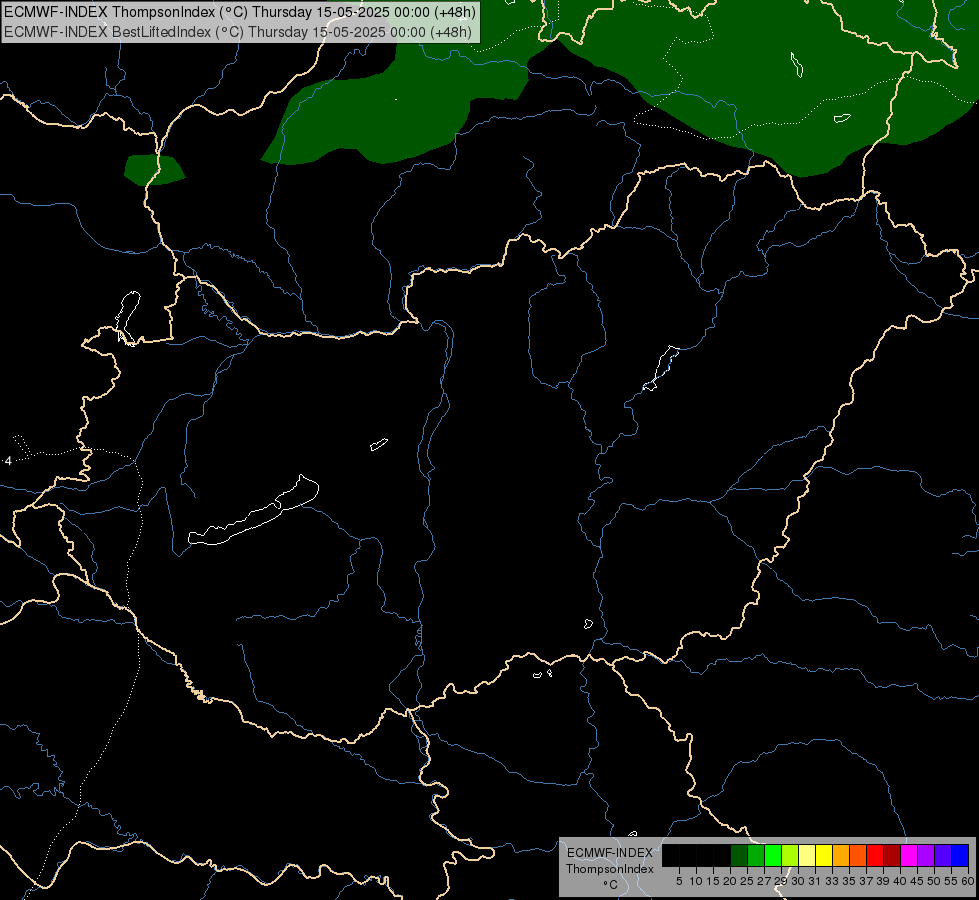This screenshot has width=979, height=900.
Task: Select the purple 45–50 legend swatch
Action: 926,855
